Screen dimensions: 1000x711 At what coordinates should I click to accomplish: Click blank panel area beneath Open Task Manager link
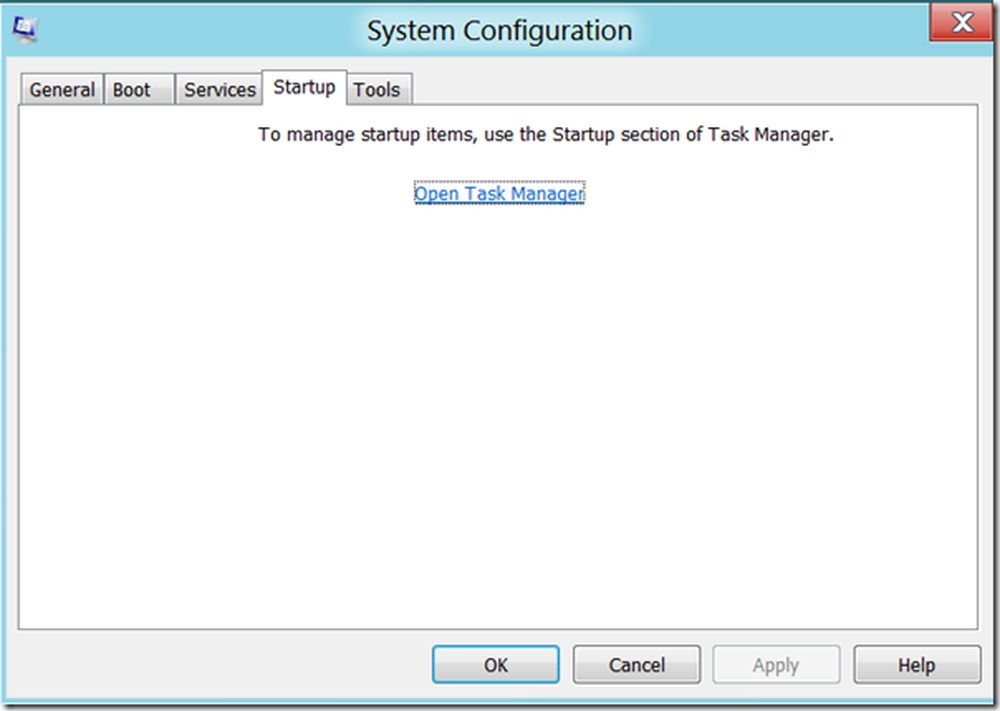[x=499, y=400]
